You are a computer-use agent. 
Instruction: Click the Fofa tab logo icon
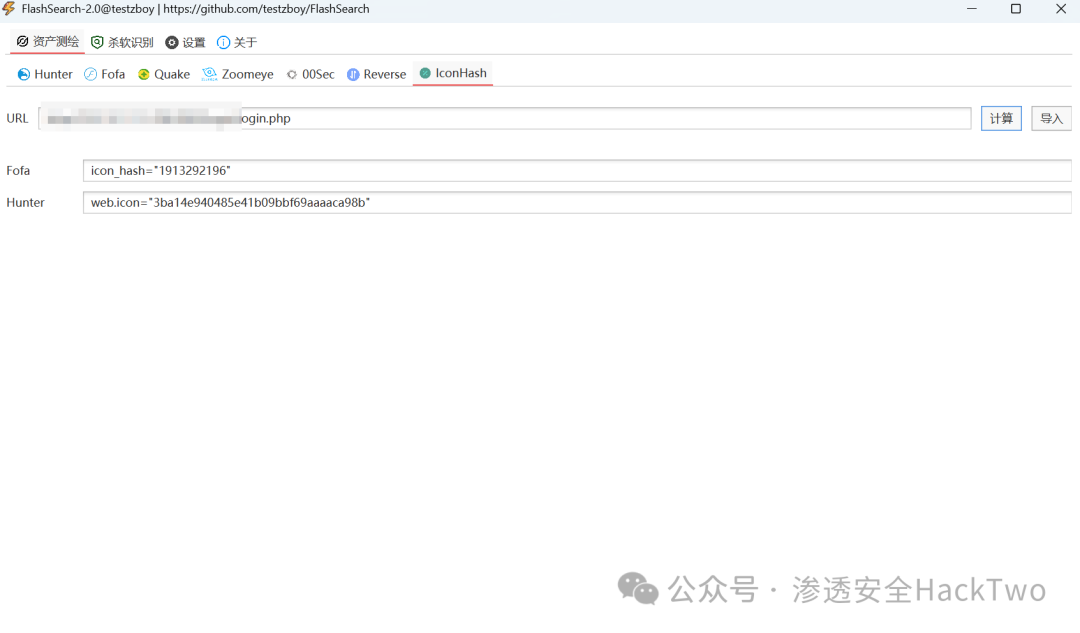pos(90,74)
